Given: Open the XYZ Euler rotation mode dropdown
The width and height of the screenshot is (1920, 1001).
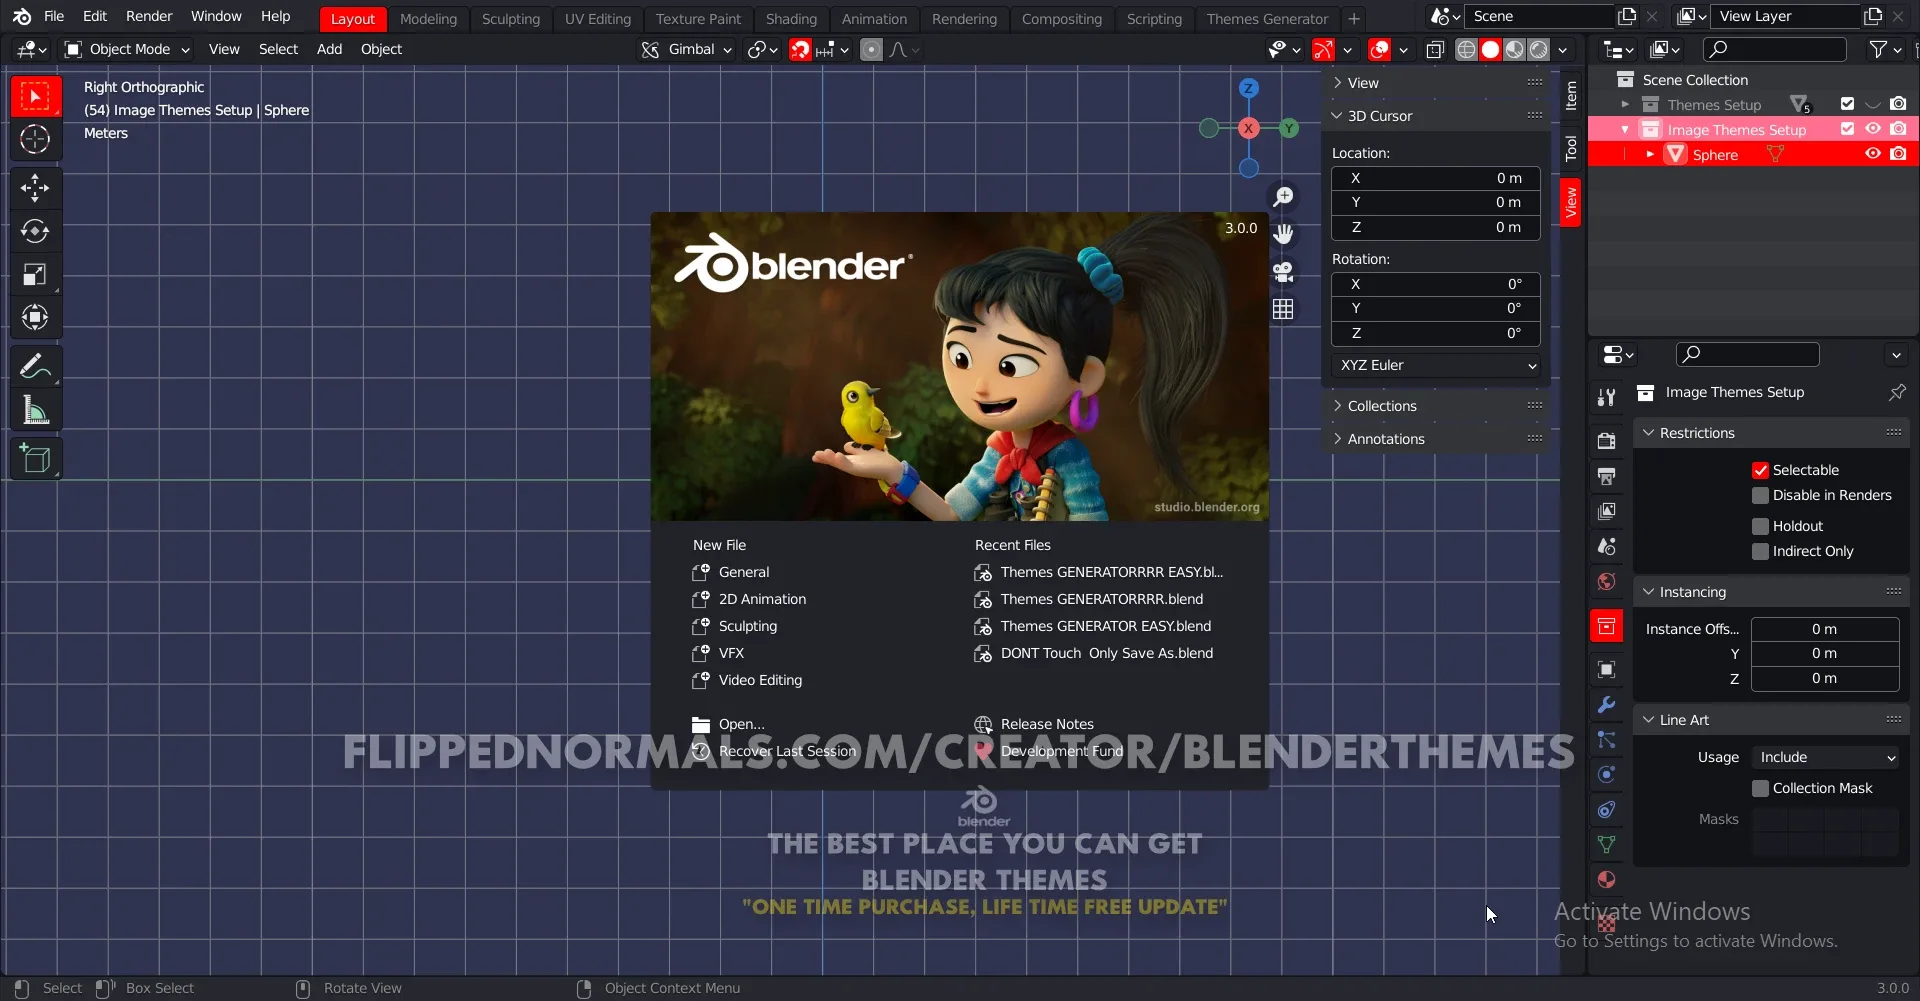Looking at the screenshot, I should point(1436,365).
